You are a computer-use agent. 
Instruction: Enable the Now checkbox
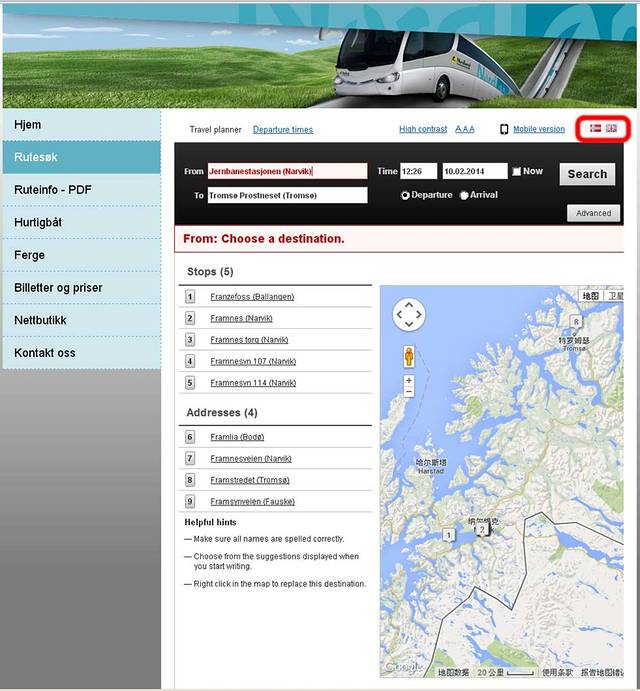click(516, 172)
